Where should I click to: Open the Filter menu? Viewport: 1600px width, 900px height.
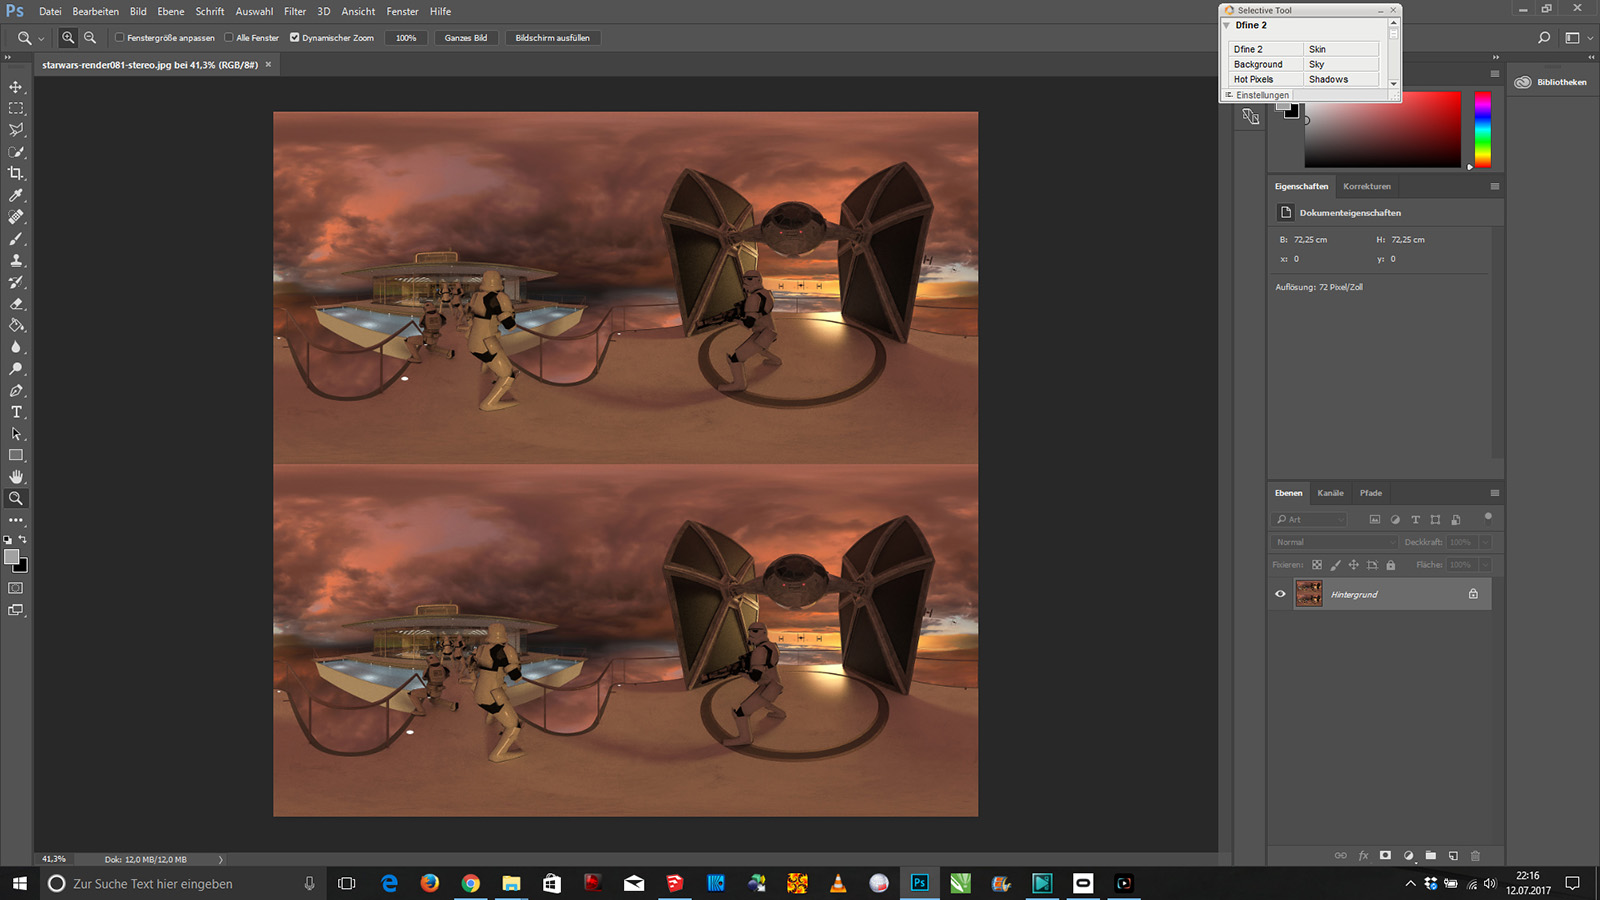pos(295,12)
